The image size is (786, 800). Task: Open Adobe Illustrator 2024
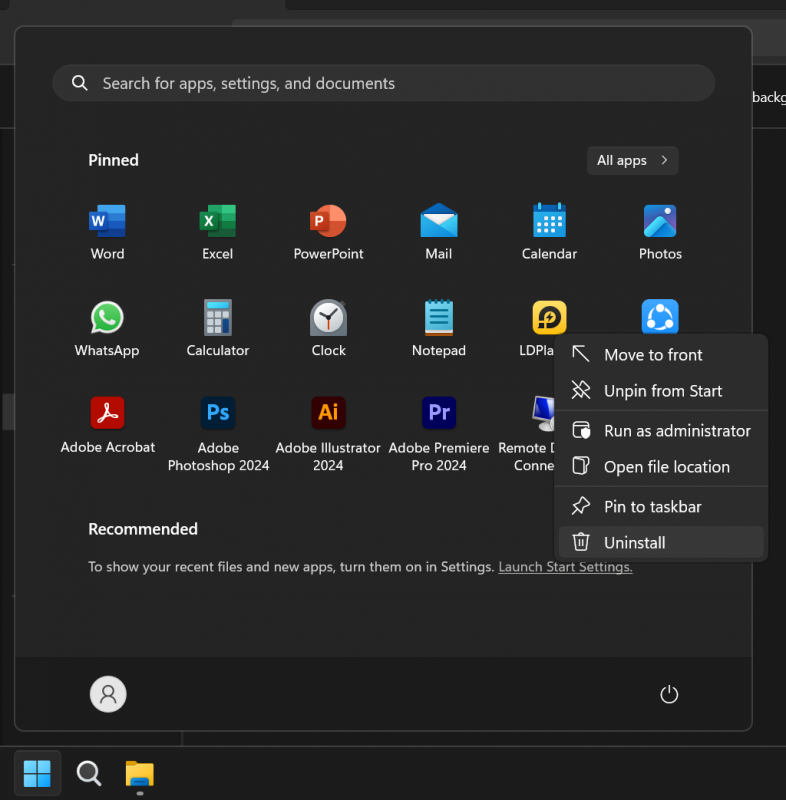(x=328, y=434)
